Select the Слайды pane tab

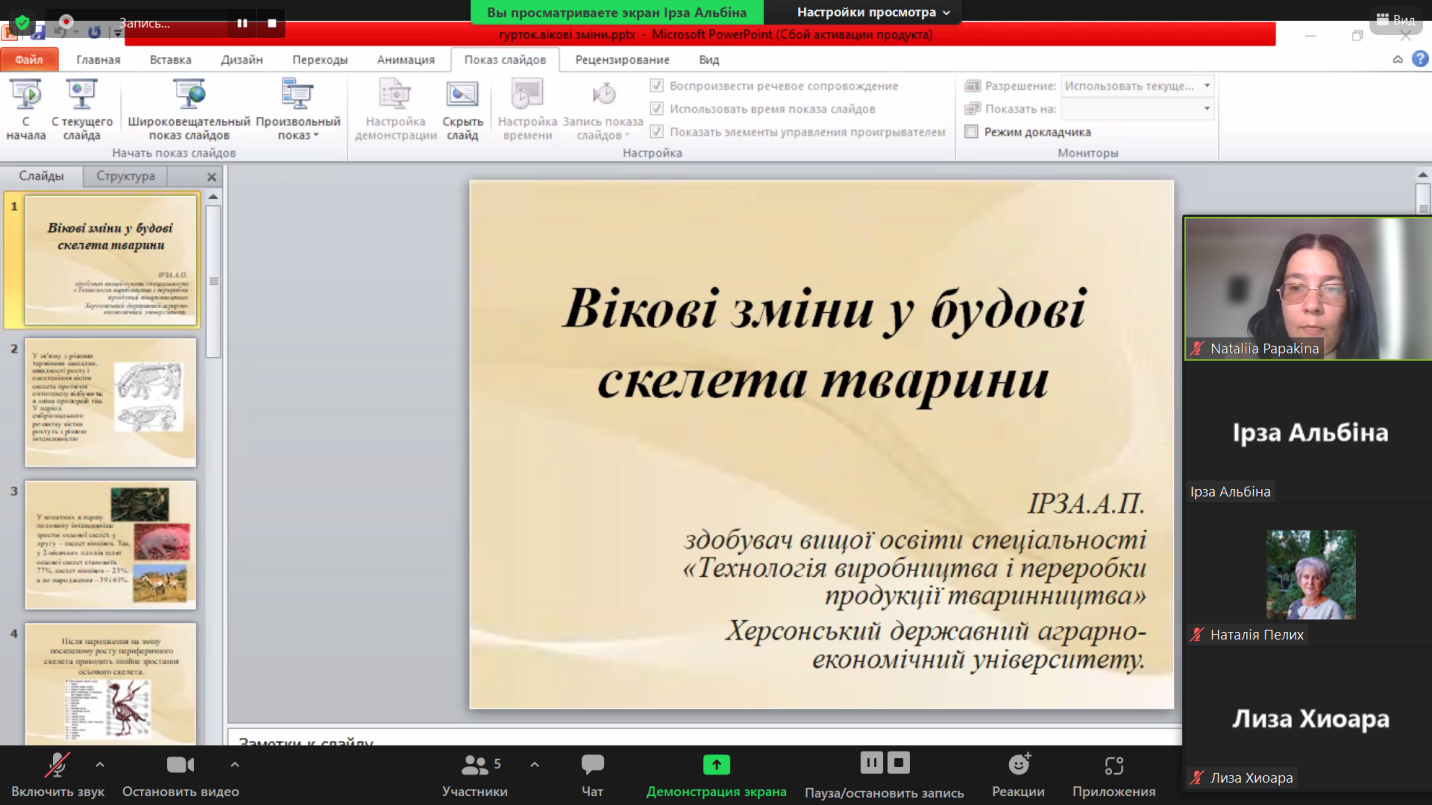tap(41, 176)
